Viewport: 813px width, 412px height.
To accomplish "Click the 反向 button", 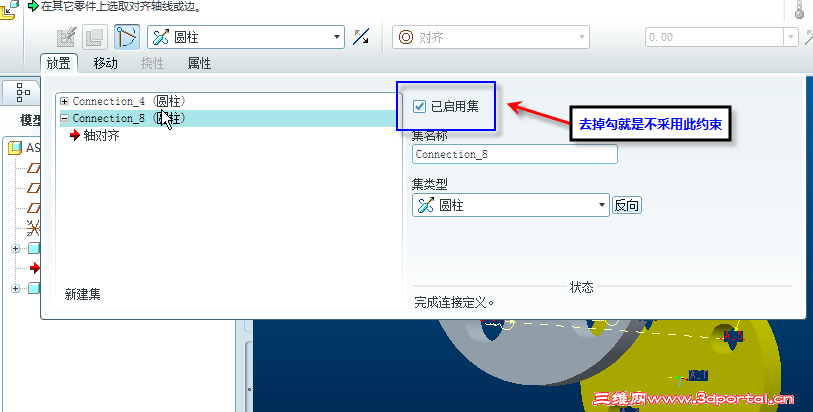I will [626, 205].
